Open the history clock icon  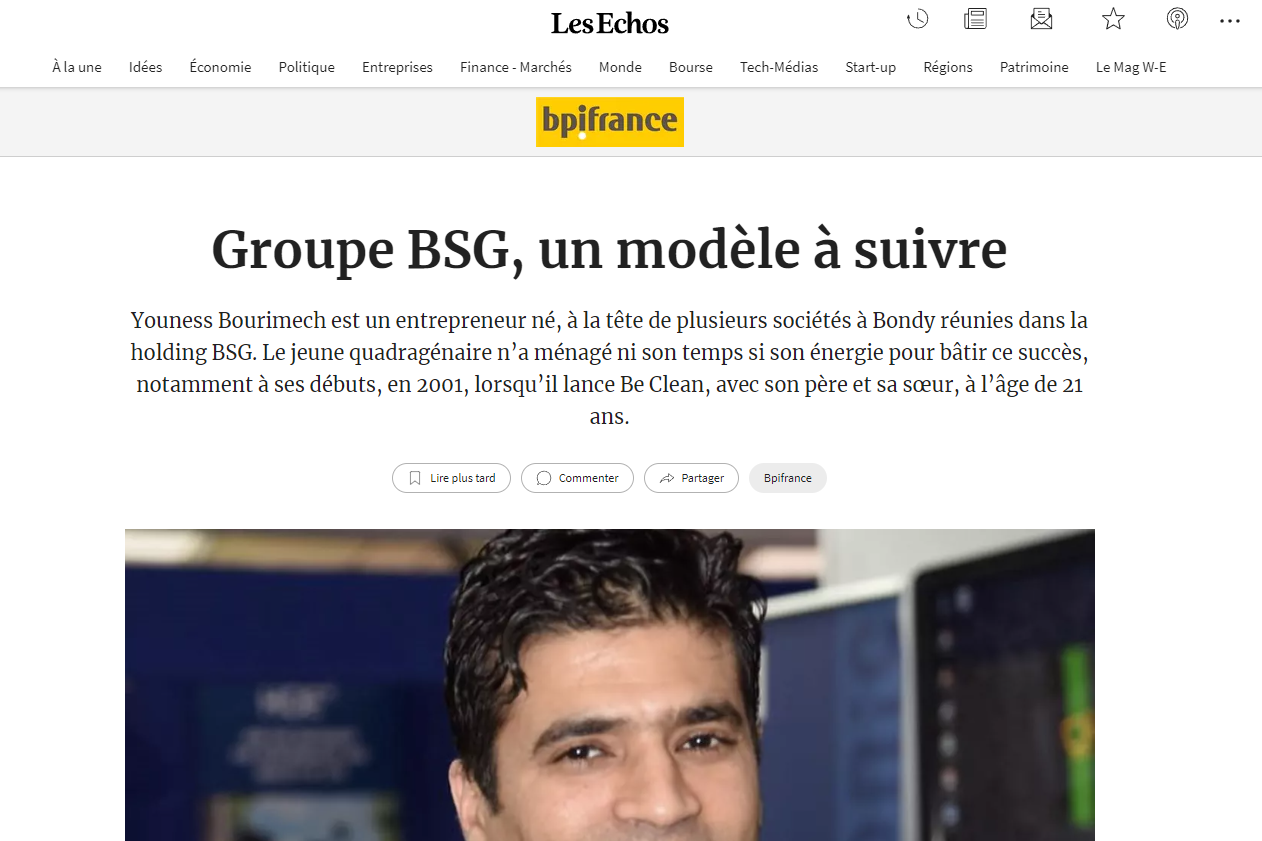917,19
